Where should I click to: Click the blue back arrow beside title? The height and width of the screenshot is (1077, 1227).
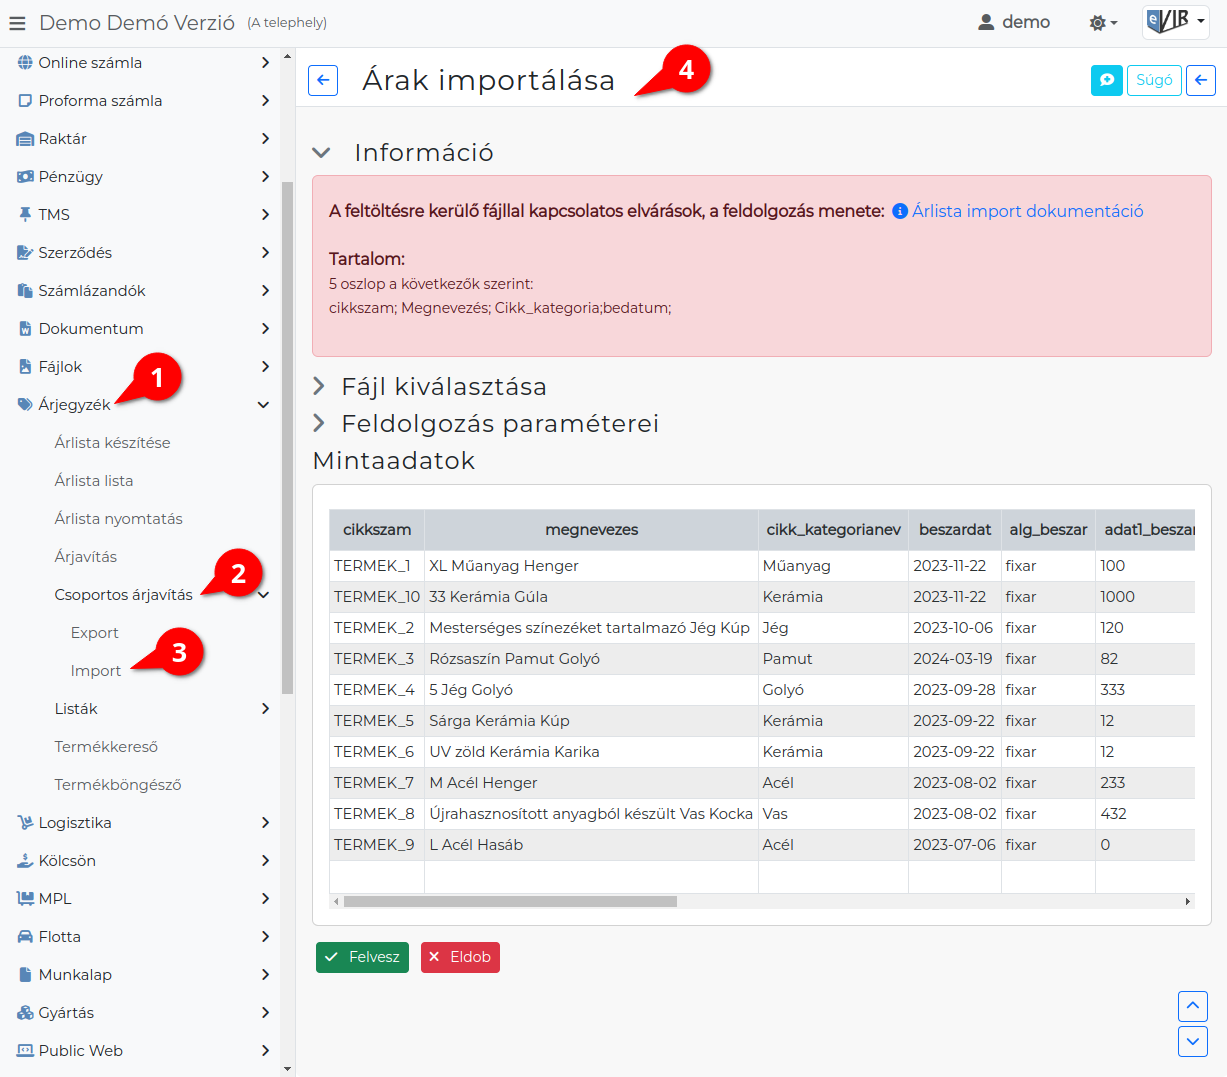point(323,80)
